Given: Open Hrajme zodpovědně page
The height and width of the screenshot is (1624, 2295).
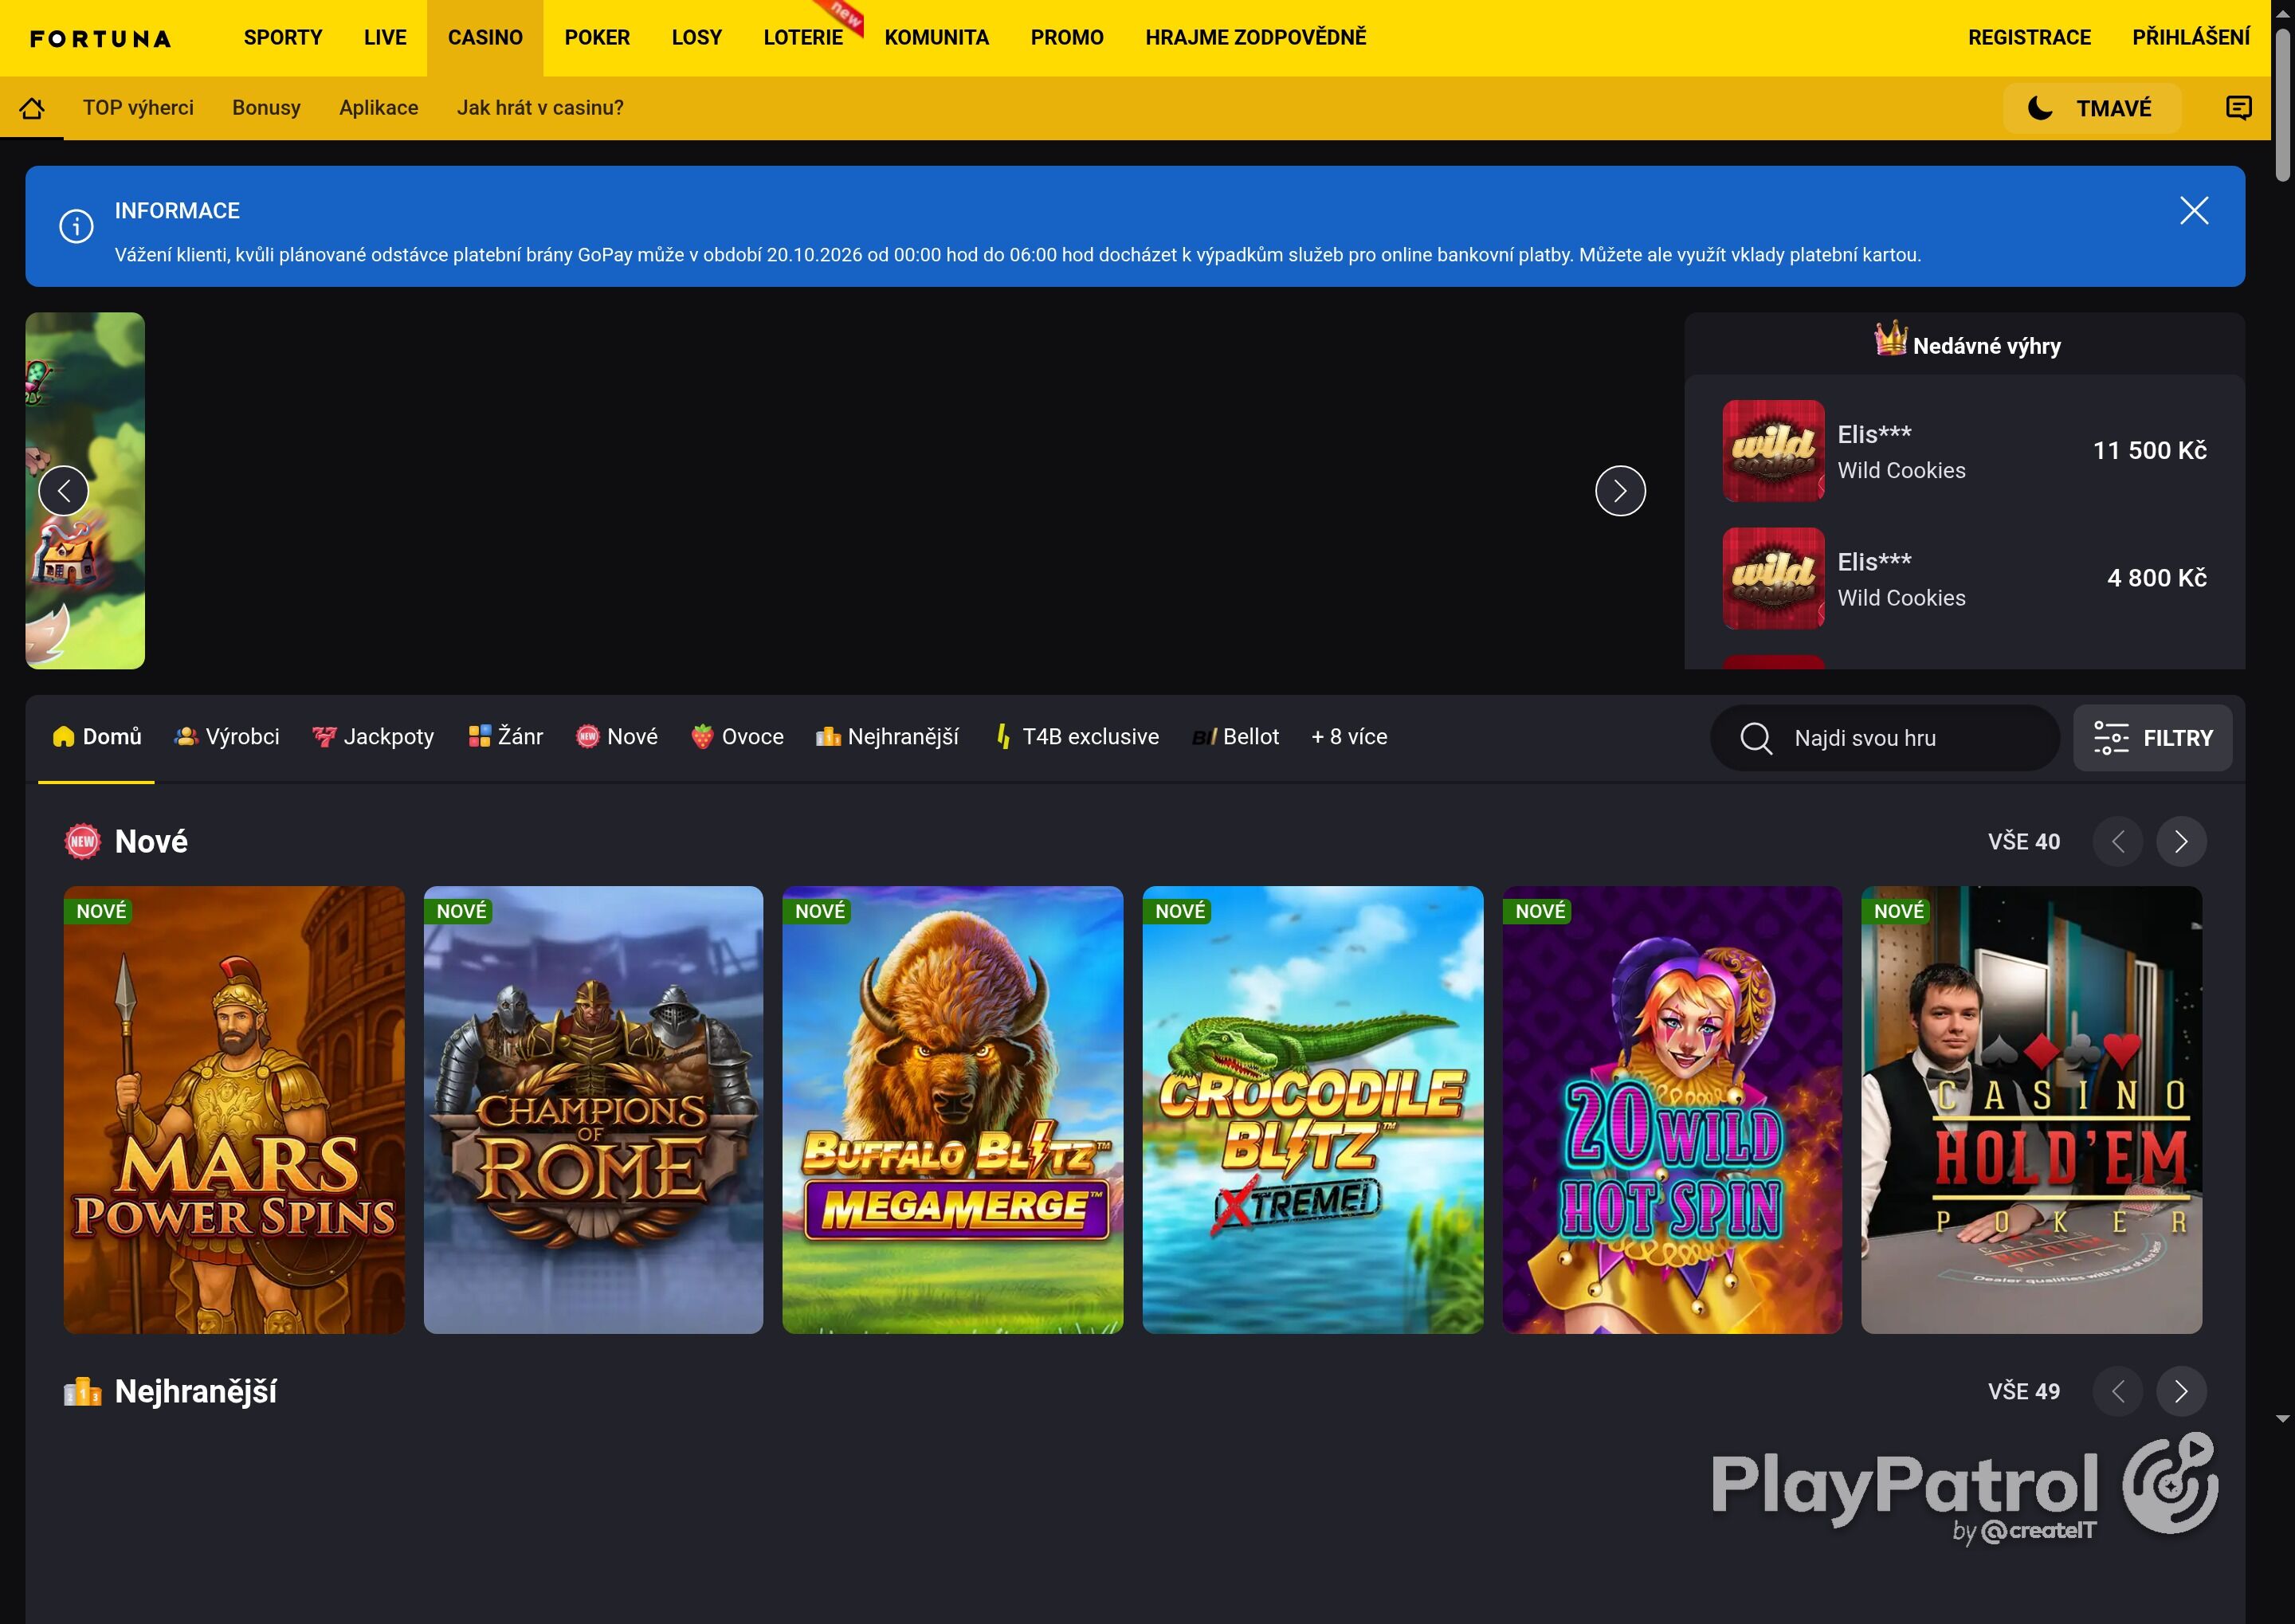Looking at the screenshot, I should click(1255, 38).
